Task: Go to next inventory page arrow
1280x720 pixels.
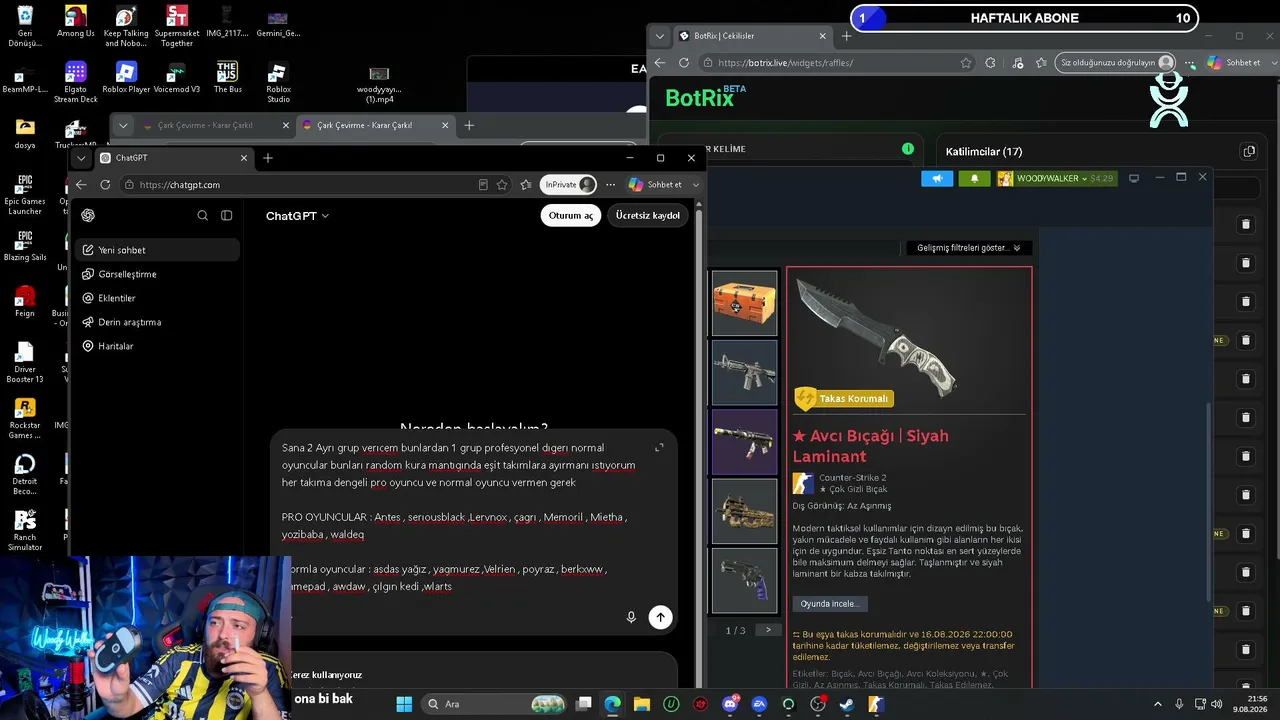Action: click(x=768, y=630)
